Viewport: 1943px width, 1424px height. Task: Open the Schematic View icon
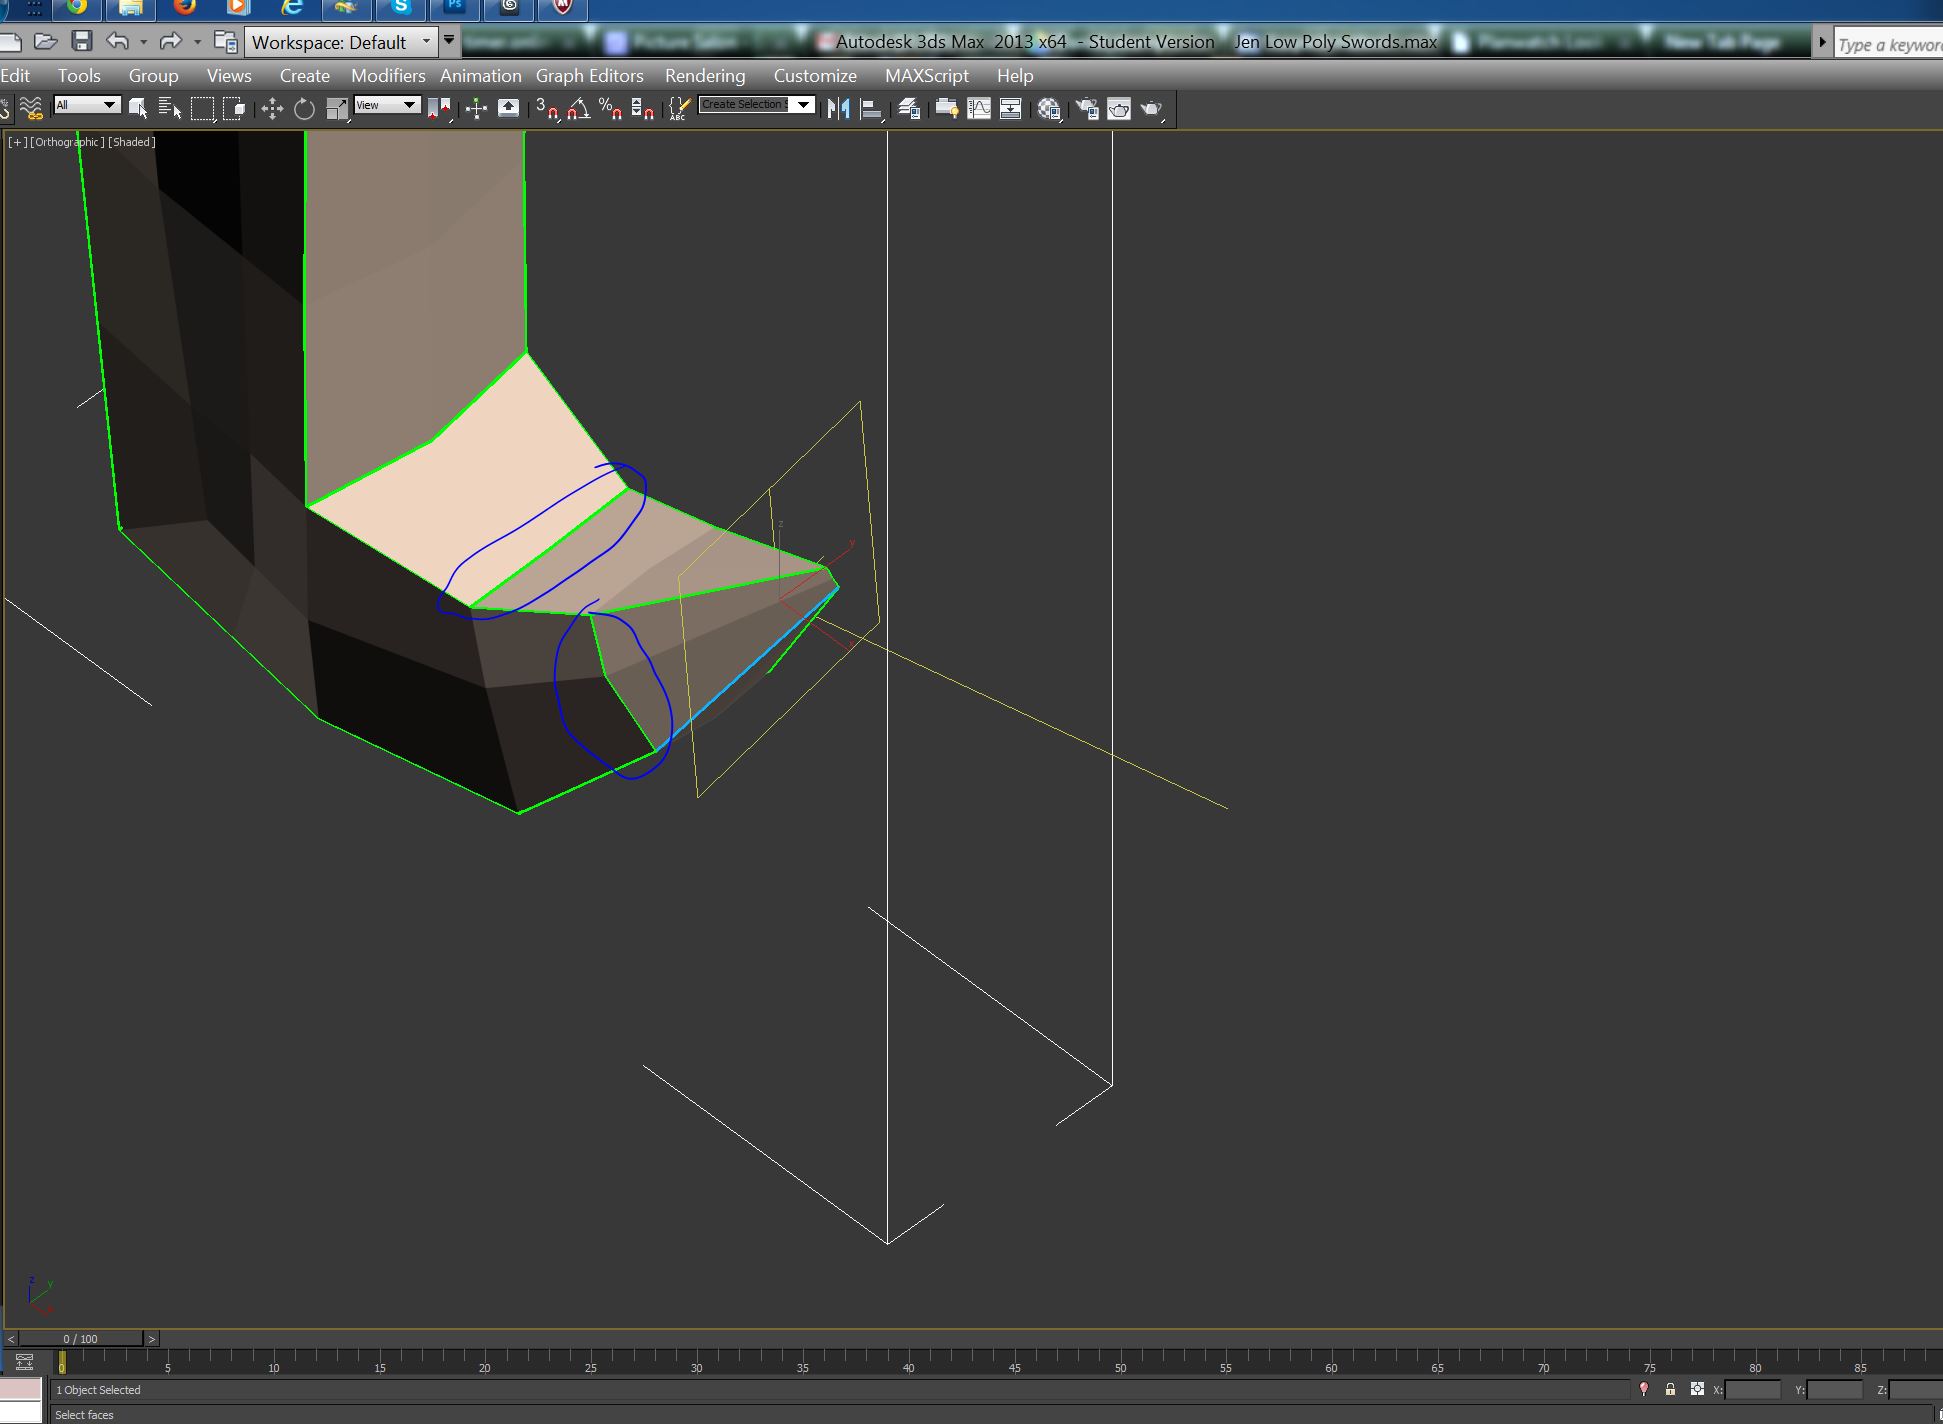(1011, 108)
